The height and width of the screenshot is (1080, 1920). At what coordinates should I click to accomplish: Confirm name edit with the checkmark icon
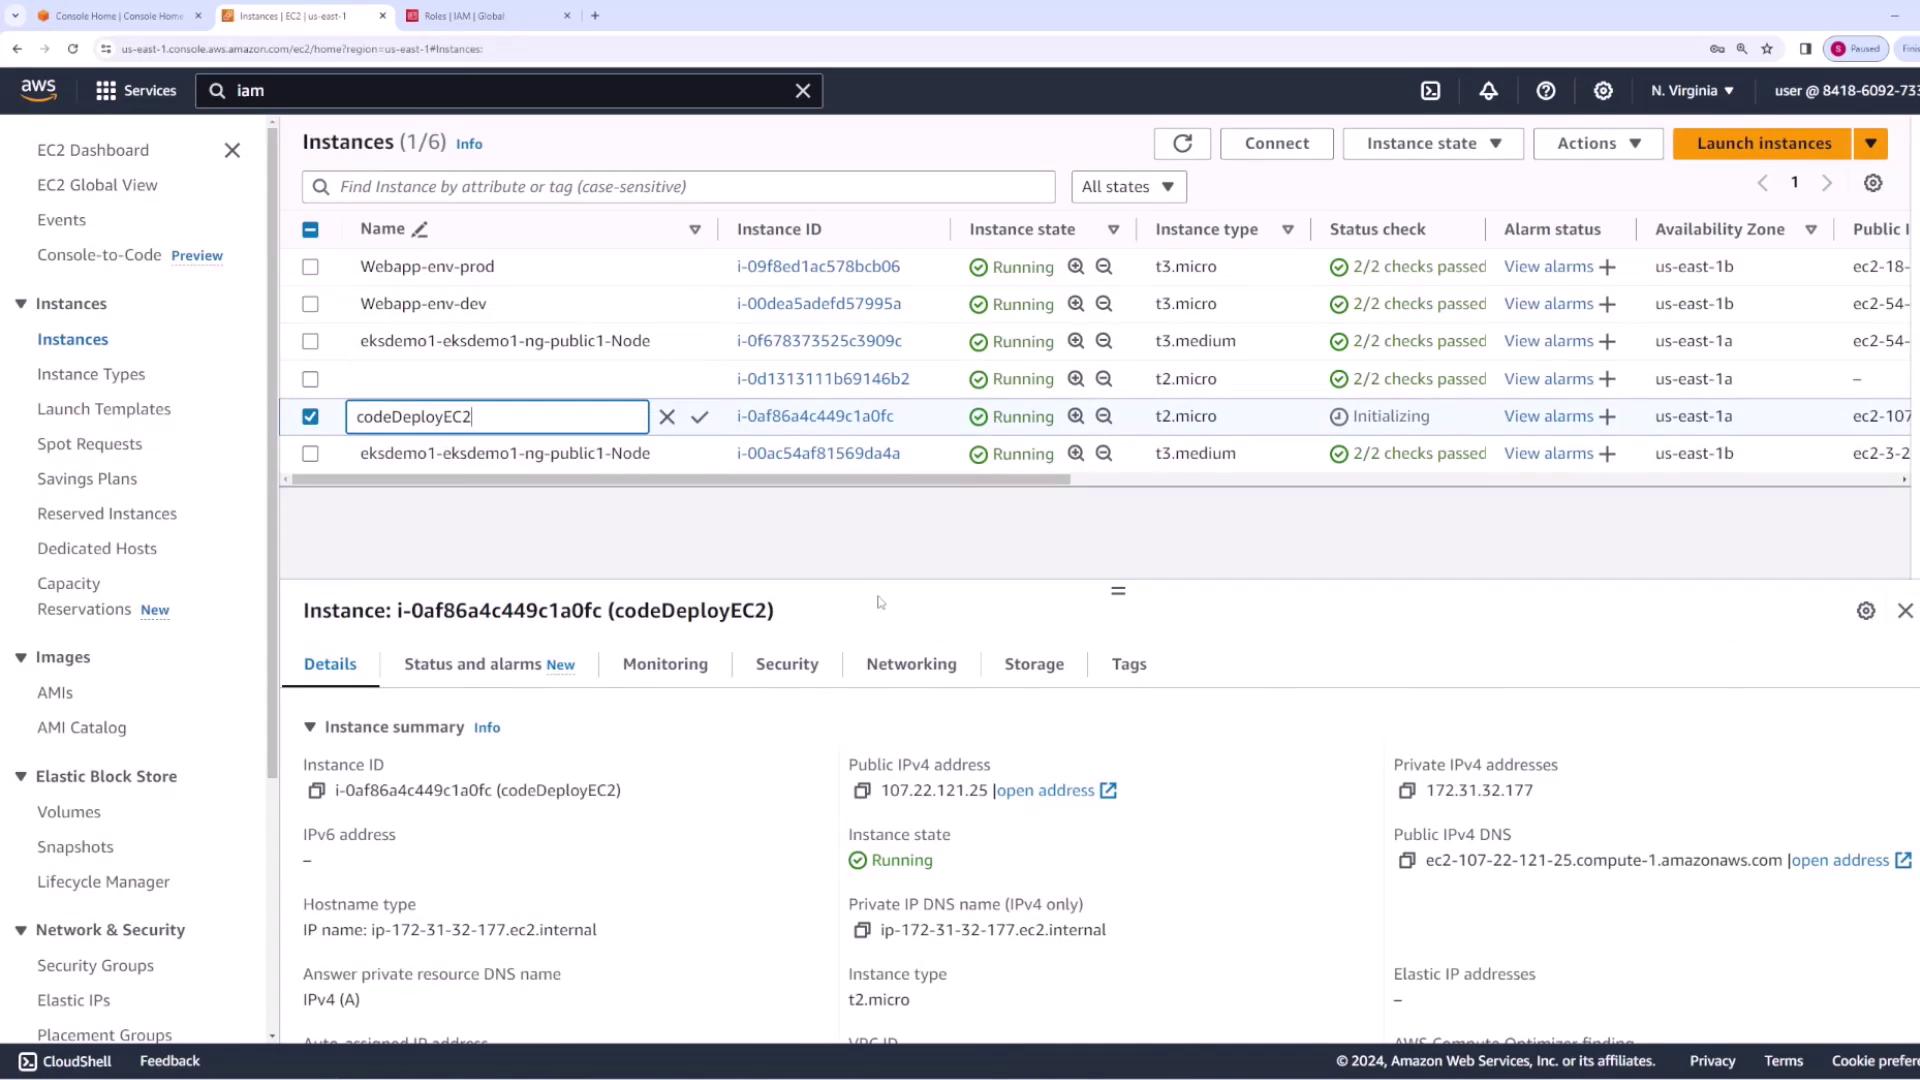700,417
